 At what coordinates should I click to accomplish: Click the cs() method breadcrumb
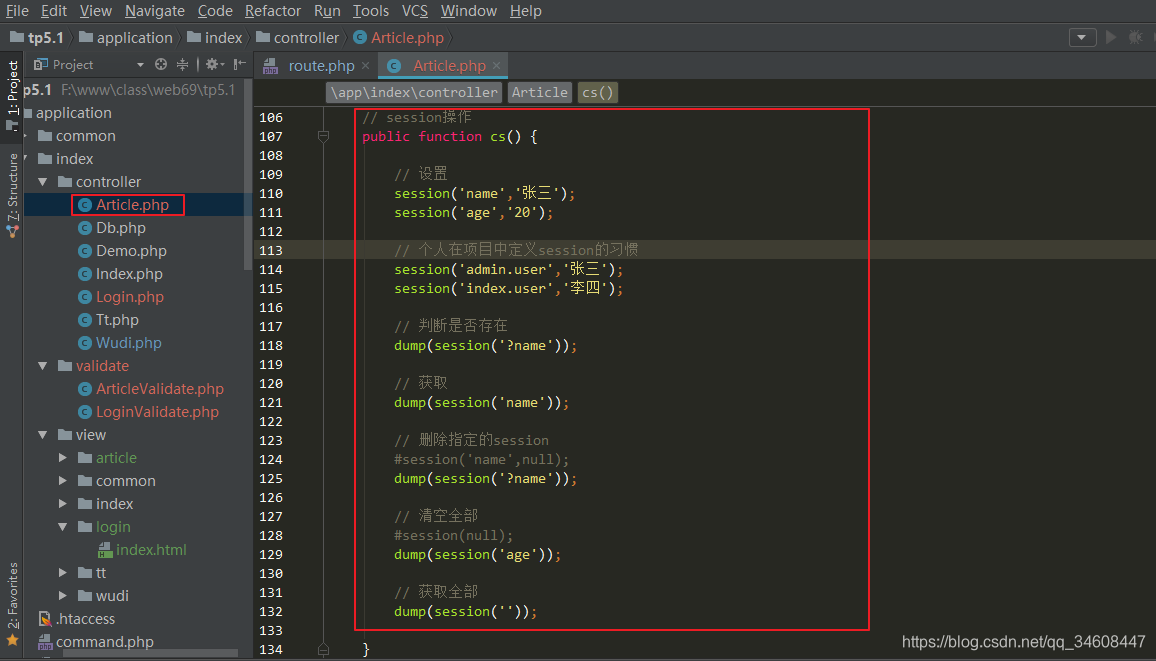coord(597,92)
